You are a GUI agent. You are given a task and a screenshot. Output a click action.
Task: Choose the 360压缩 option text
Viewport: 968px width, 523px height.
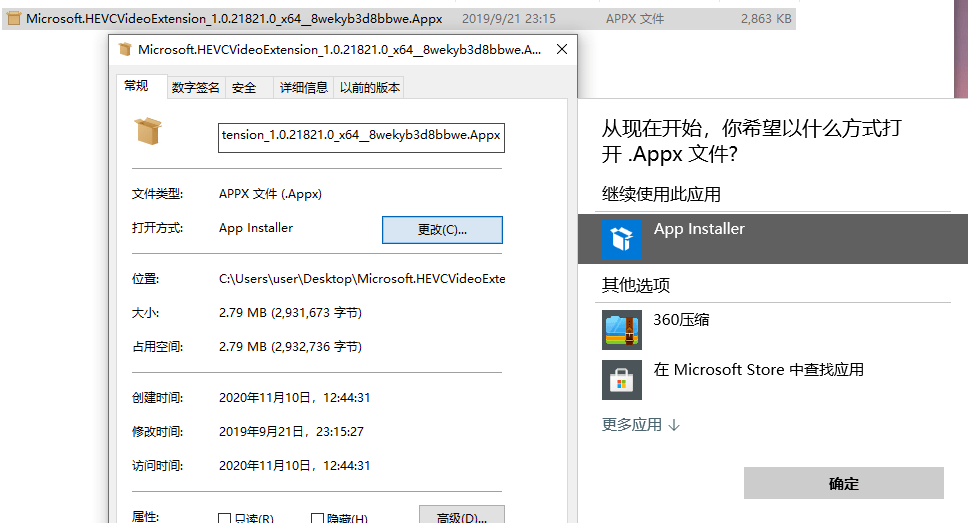[682, 320]
